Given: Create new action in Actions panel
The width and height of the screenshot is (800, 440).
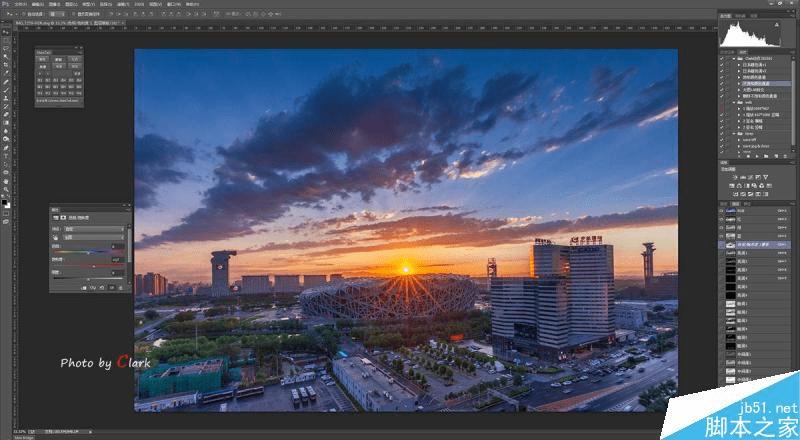Looking at the screenshot, I should coord(776,156).
